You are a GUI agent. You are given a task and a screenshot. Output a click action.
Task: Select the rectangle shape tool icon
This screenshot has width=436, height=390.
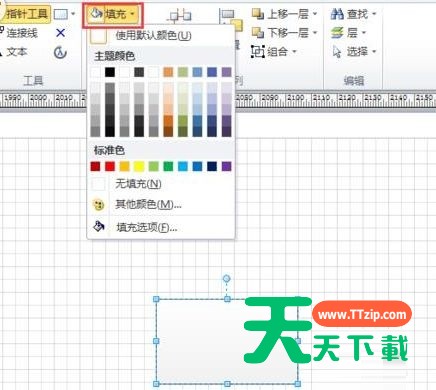pyautogui.click(x=61, y=14)
